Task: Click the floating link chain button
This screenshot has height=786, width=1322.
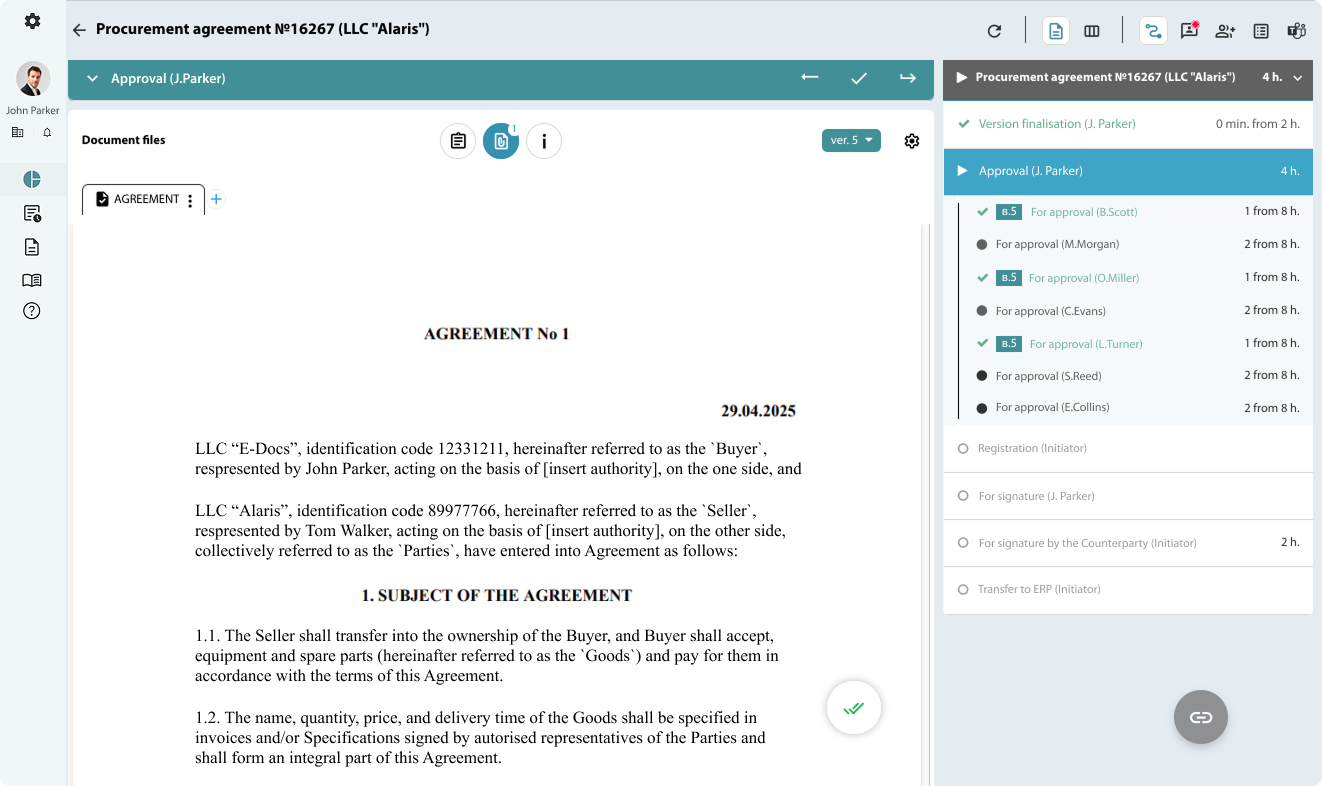Action: (x=1200, y=717)
